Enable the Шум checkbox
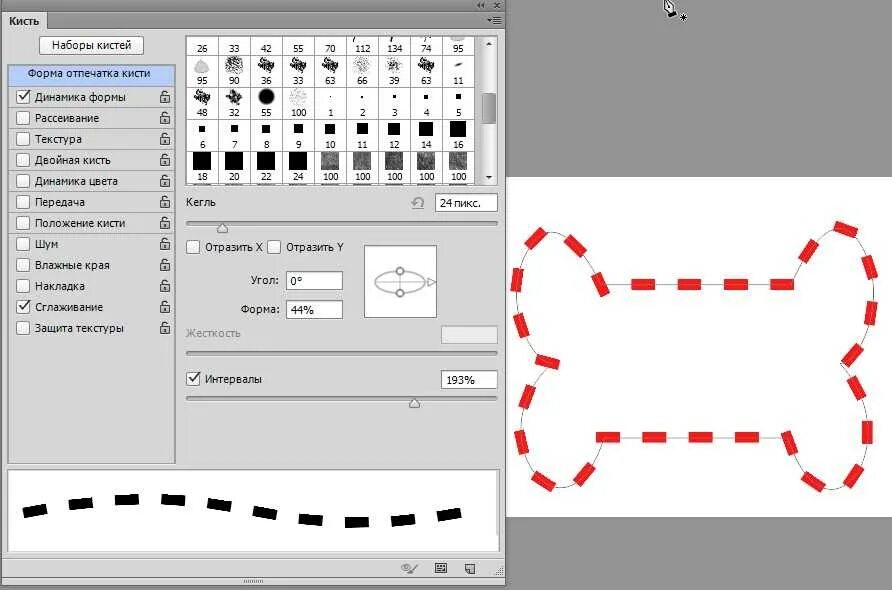This screenshot has width=892, height=590. [23, 244]
